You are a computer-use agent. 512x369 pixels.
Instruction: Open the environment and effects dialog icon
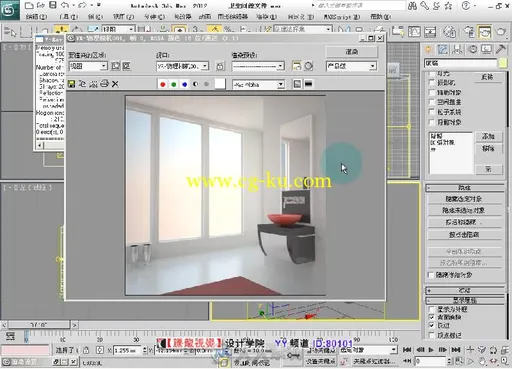click(308, 66)
